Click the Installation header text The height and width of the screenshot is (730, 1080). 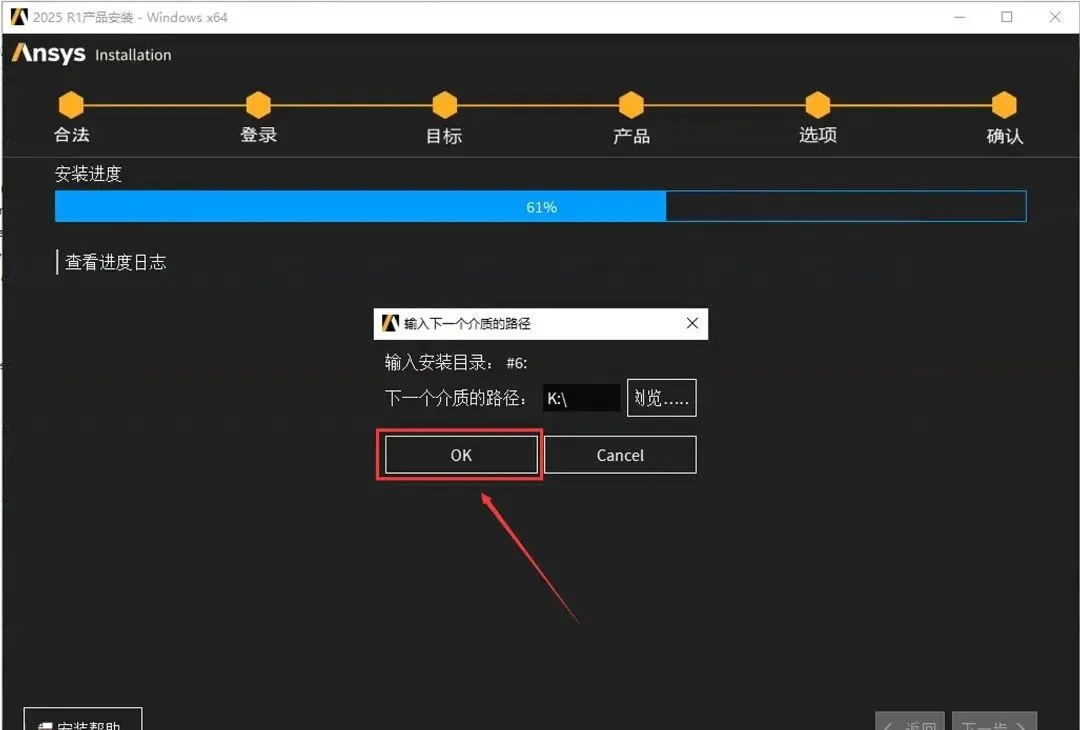(133, 55)
